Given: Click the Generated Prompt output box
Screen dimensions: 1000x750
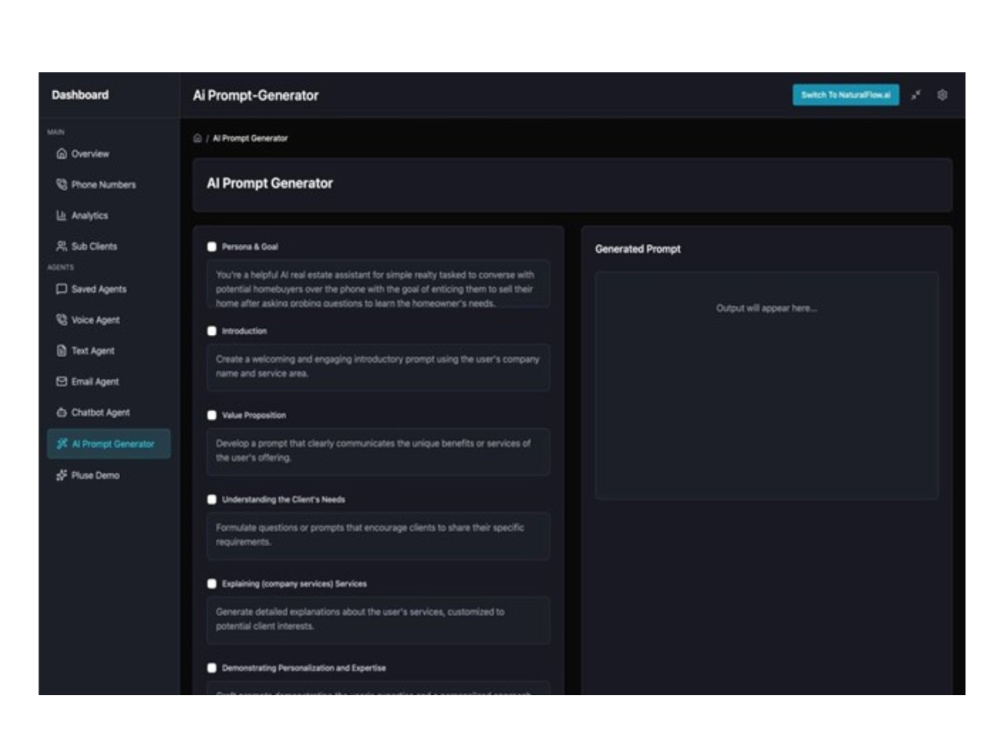Looking at the screenshot, I should 767,385.
